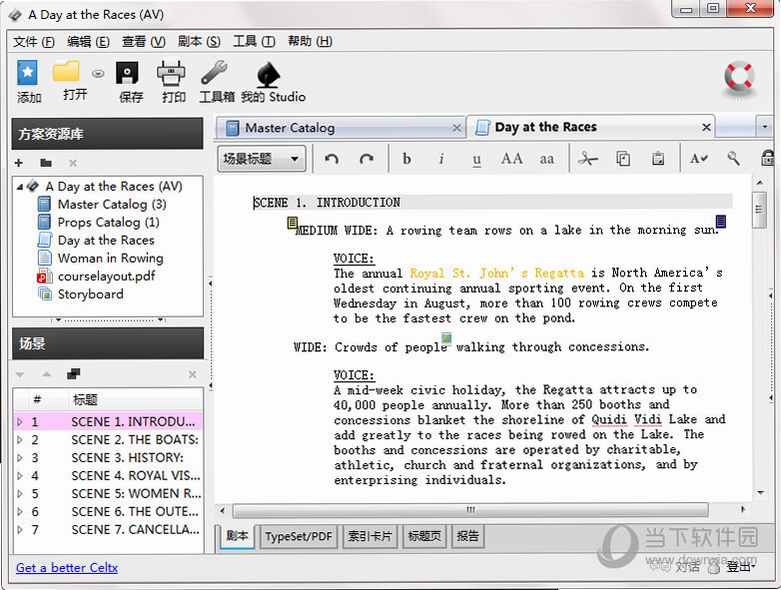Redo the last edit
Image resolution: width=781 pixels, height=590 pixels.
(x=367, y=159)
